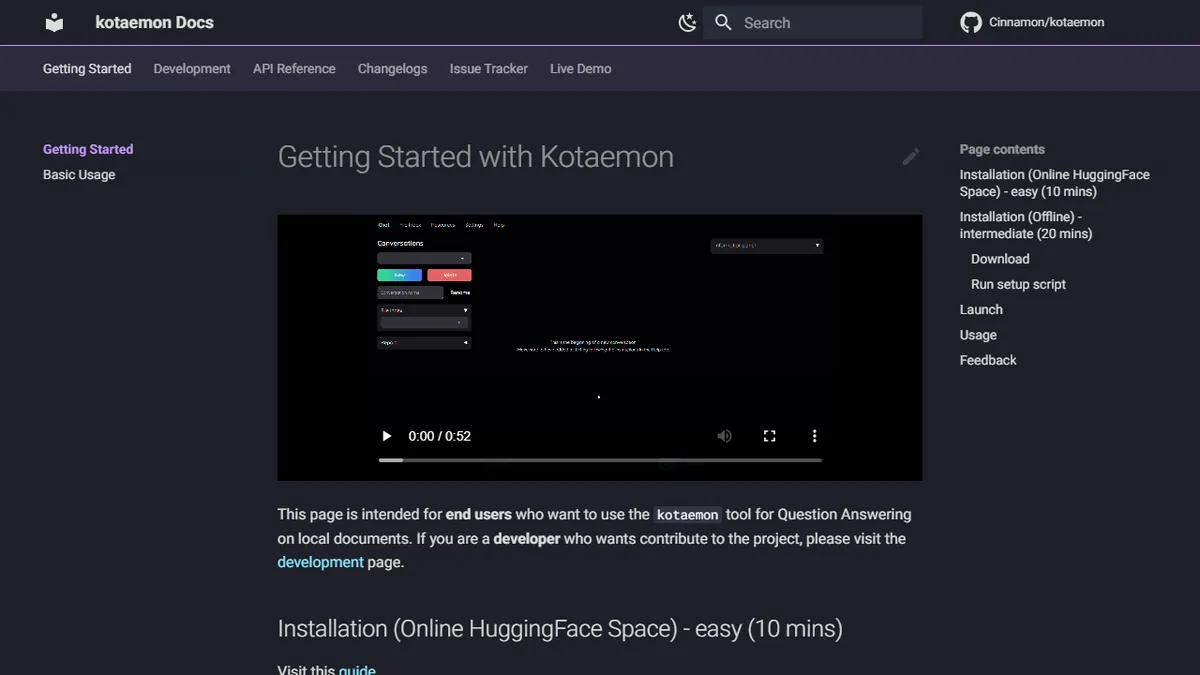Screen dimensions: 1200x675
Task: Click the Search input field
Action: click(x=813, y=22)
